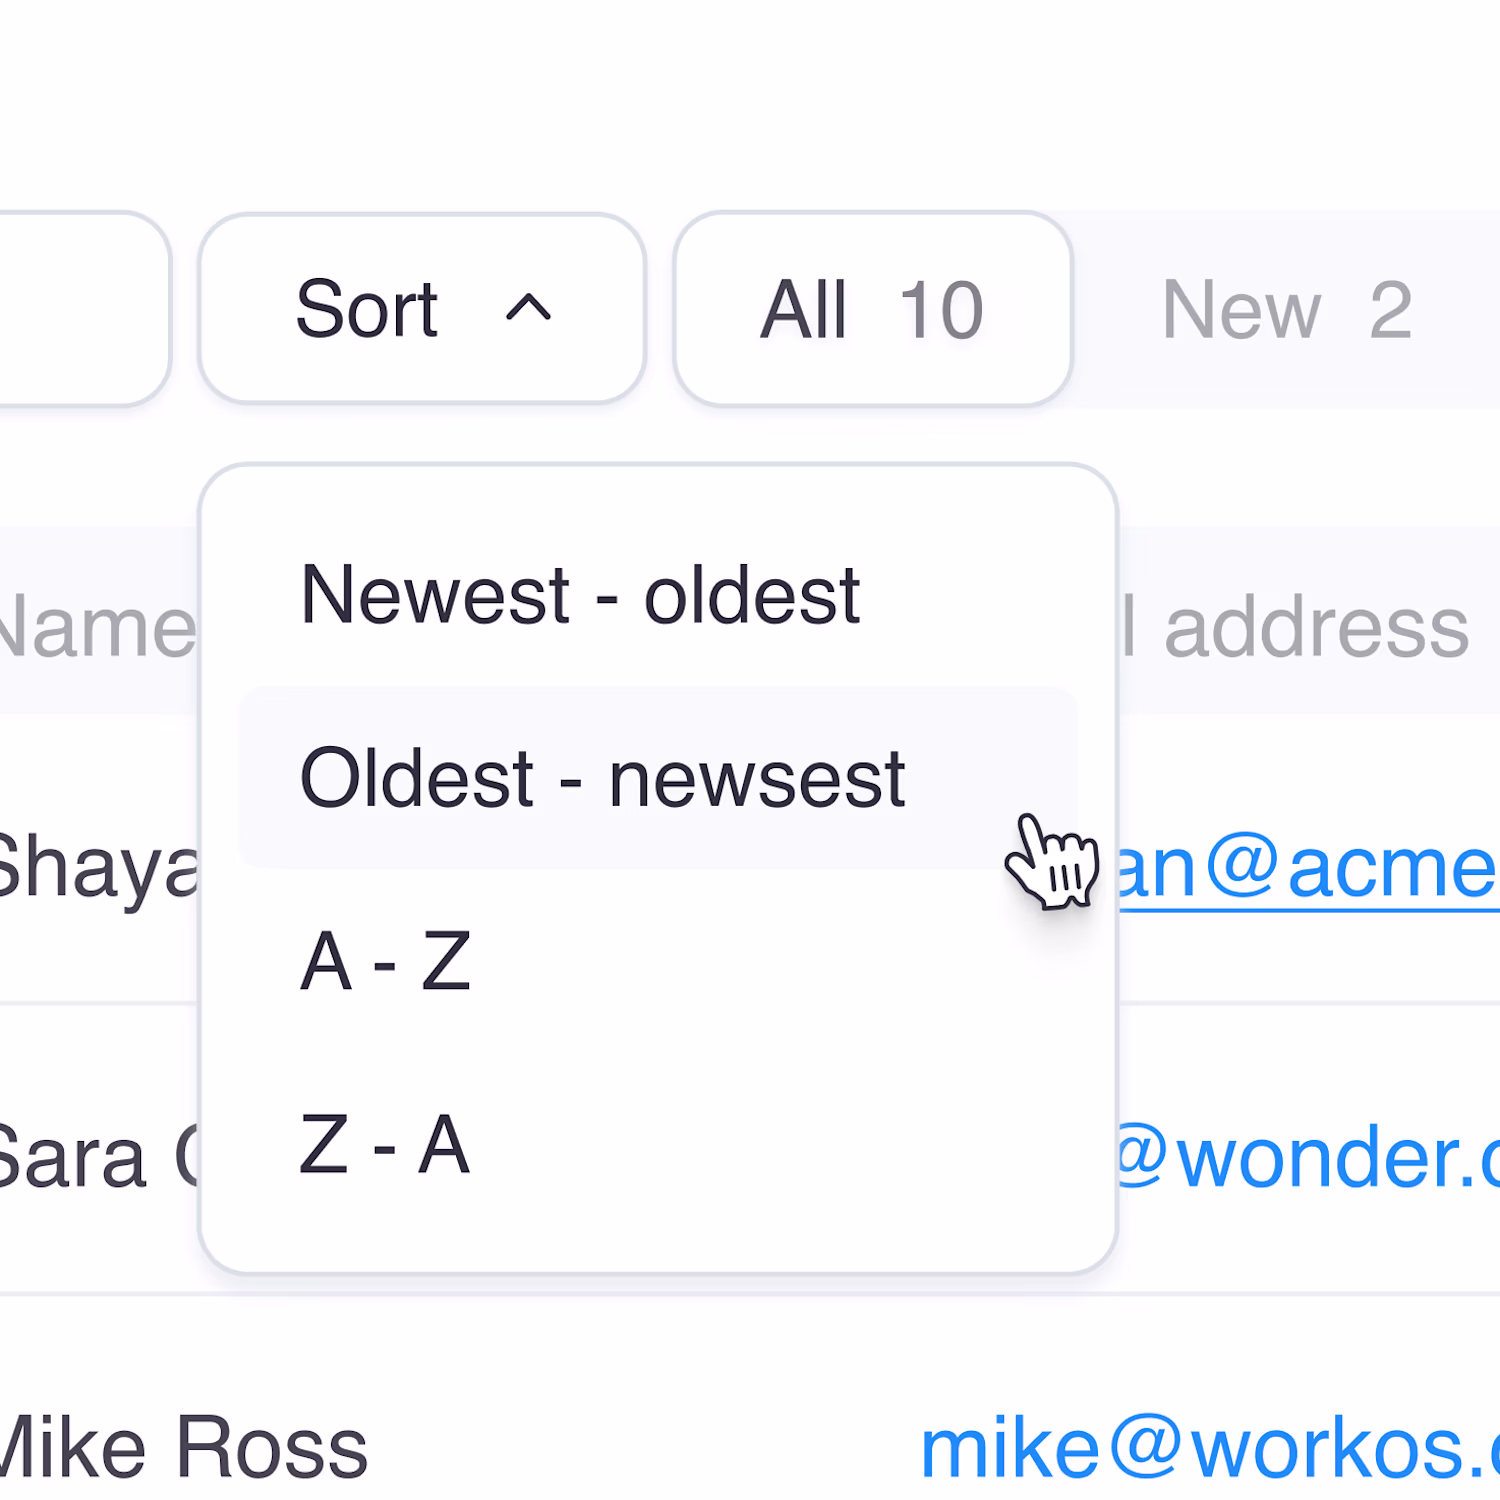1500x1500 pixels.
Task: Select the Mike Ross name cell
Action: 182,1448
